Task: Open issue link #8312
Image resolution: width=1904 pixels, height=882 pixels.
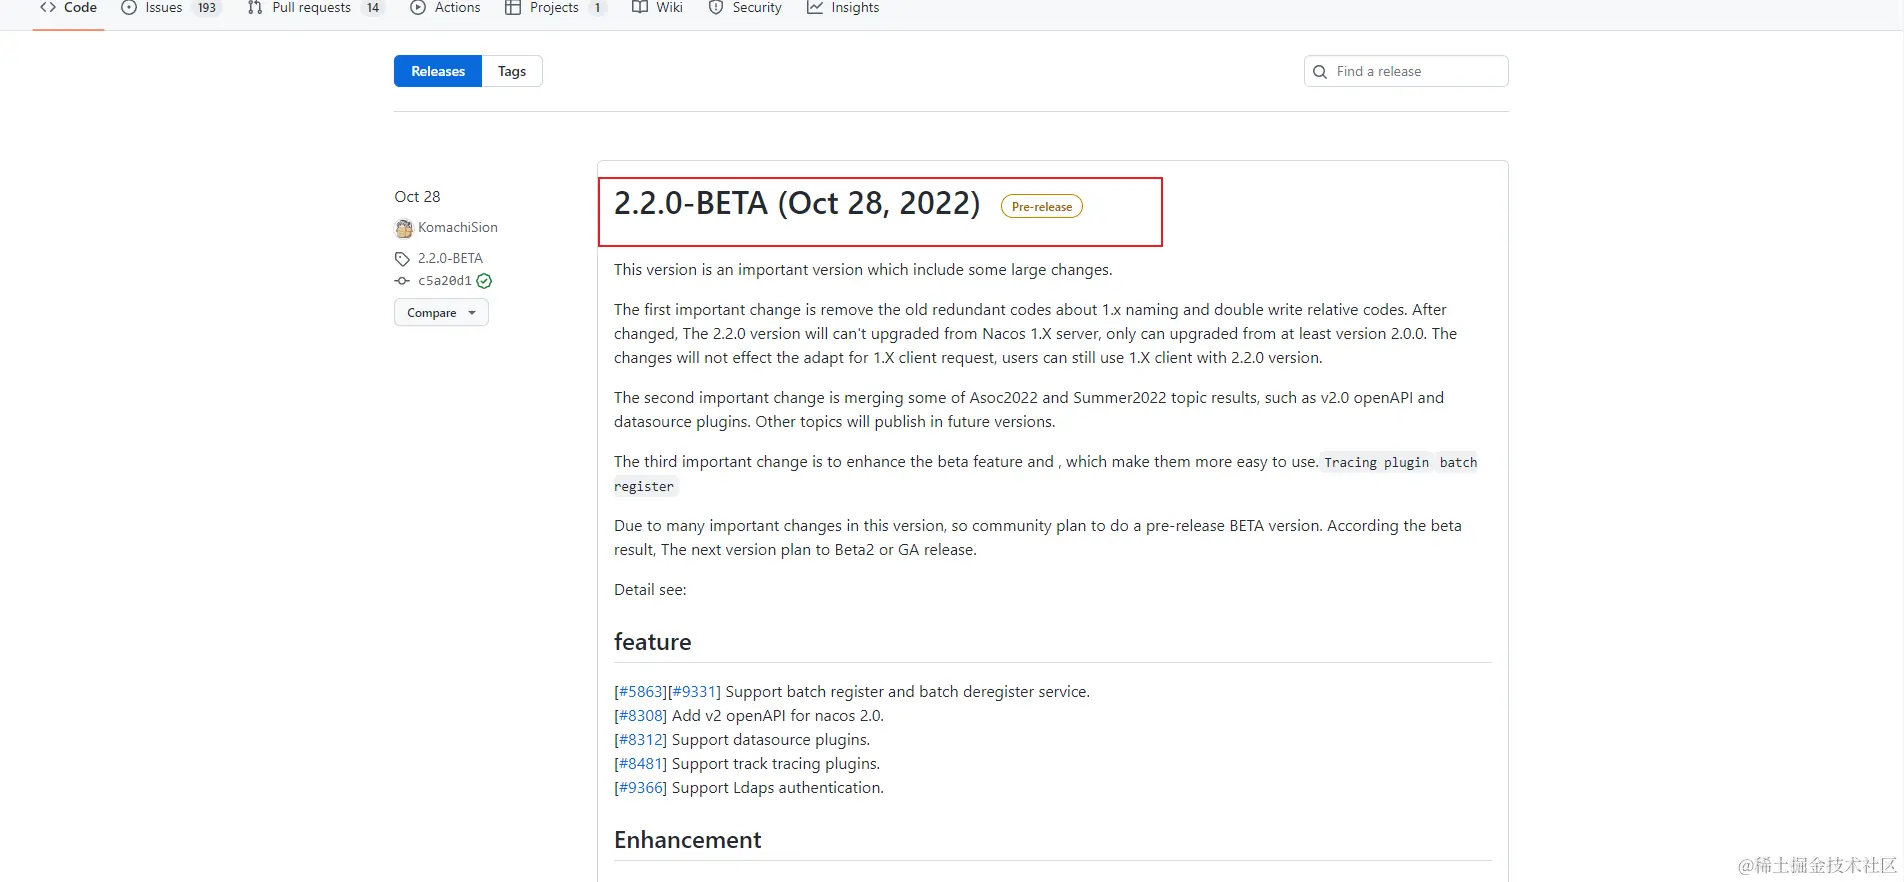Action: pyautogui.click(x=641, y=740)
